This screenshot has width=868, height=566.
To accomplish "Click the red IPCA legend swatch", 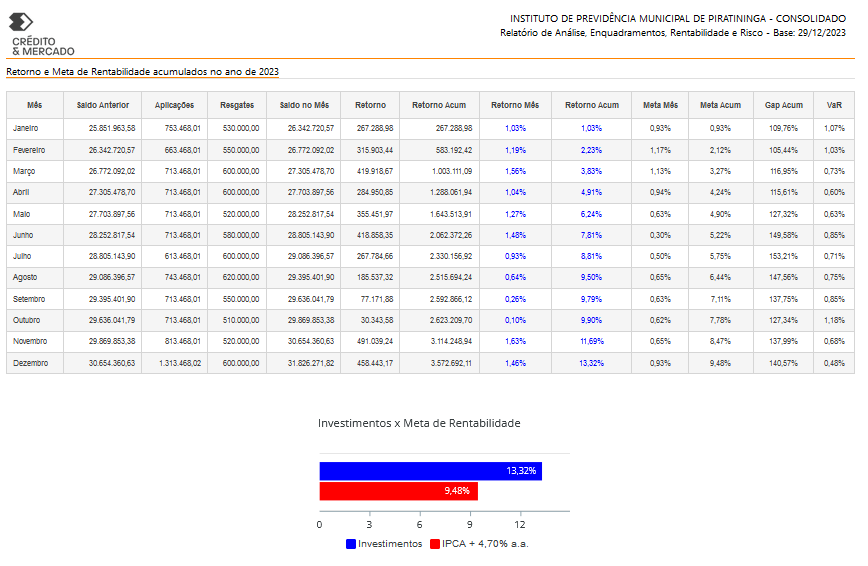I will (x=435, y=544).
